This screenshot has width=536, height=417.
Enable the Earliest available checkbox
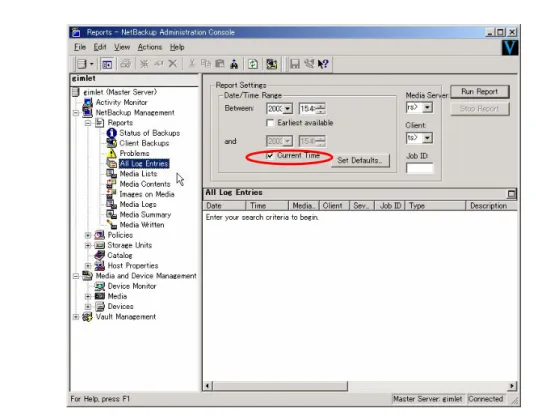(270, 123)
